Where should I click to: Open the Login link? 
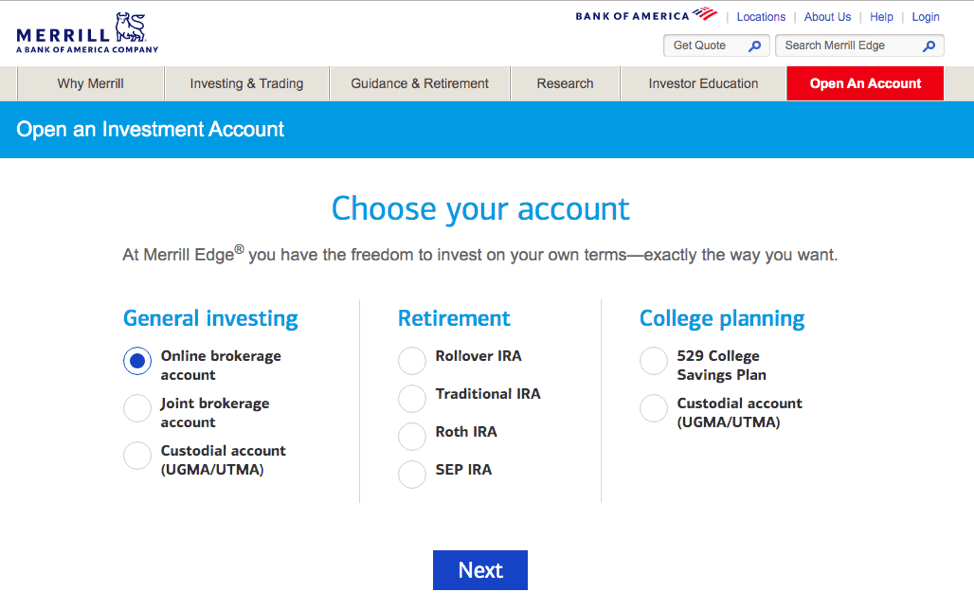click(926, 17)
